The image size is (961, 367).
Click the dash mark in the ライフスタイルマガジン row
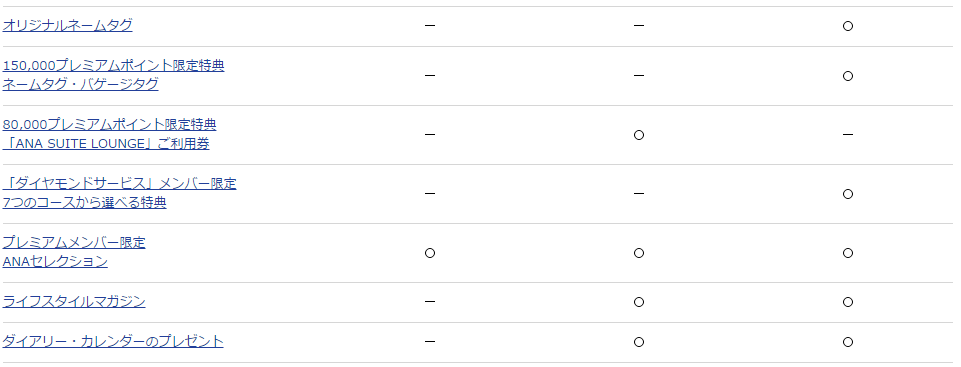pyautogui.click(x=430, y=301)
